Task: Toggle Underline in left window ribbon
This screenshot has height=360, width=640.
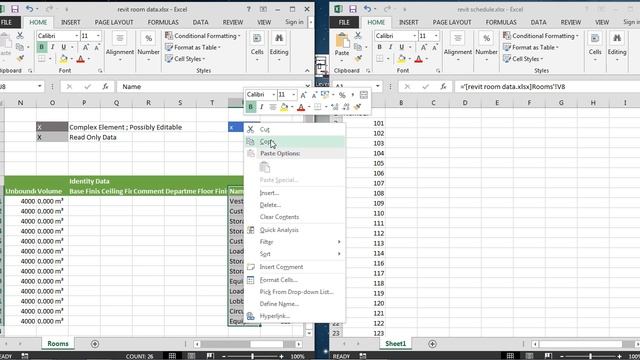Action: (x=63, y=47)
